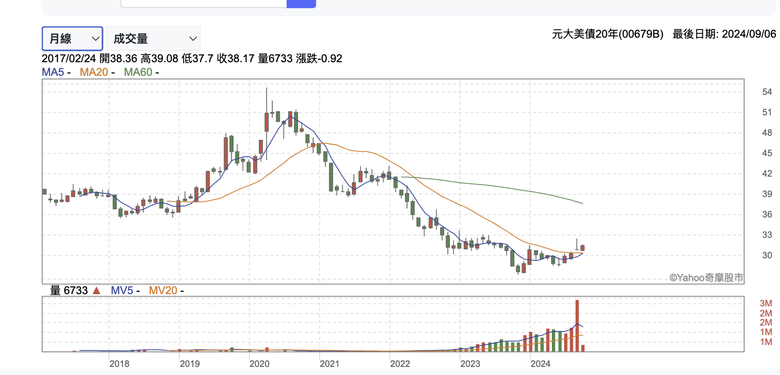Click the 2021 label on the time axis
The width and height of the screenshot is (780, 375).
[x=329, y=364]
